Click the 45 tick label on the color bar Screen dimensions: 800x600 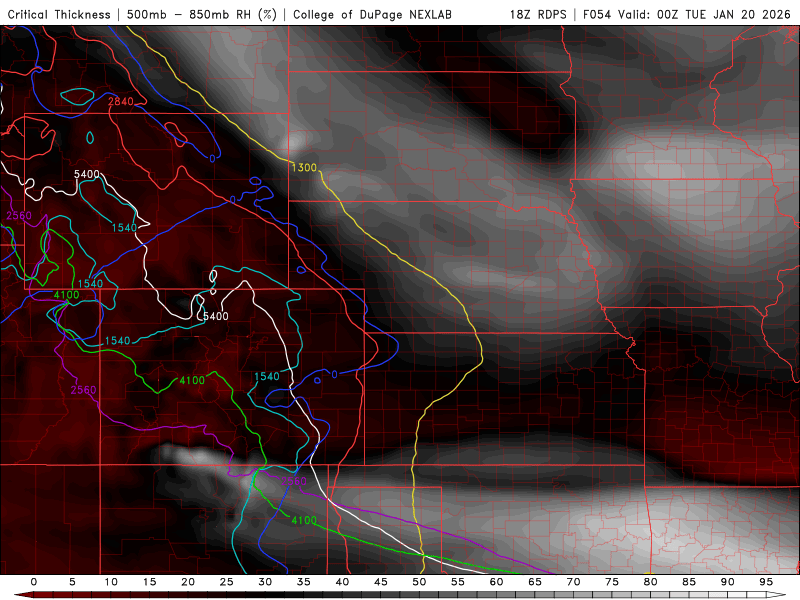click(x=381, y=582)
